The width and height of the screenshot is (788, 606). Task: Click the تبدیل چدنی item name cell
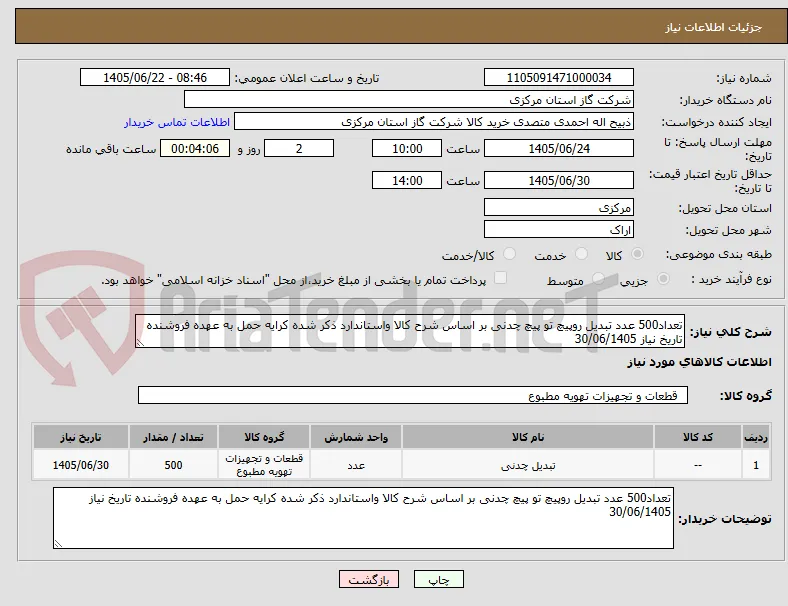[x=528, y=465]
